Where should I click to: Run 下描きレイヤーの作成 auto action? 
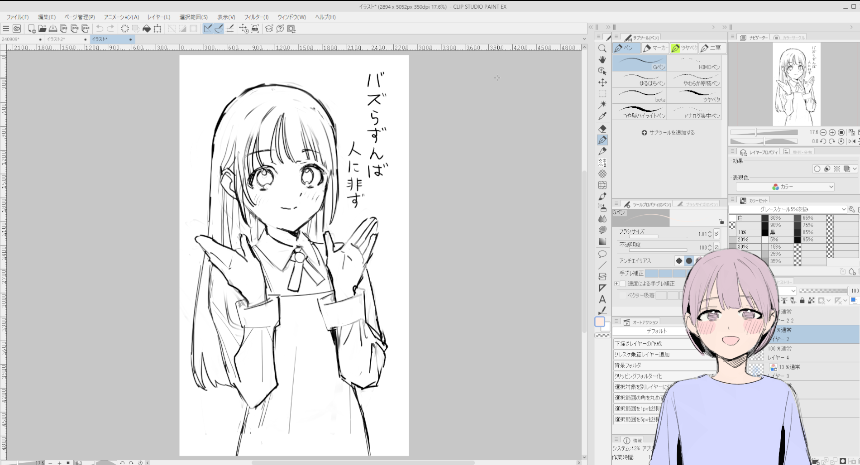pyautogui.click(x=650, y=343)
